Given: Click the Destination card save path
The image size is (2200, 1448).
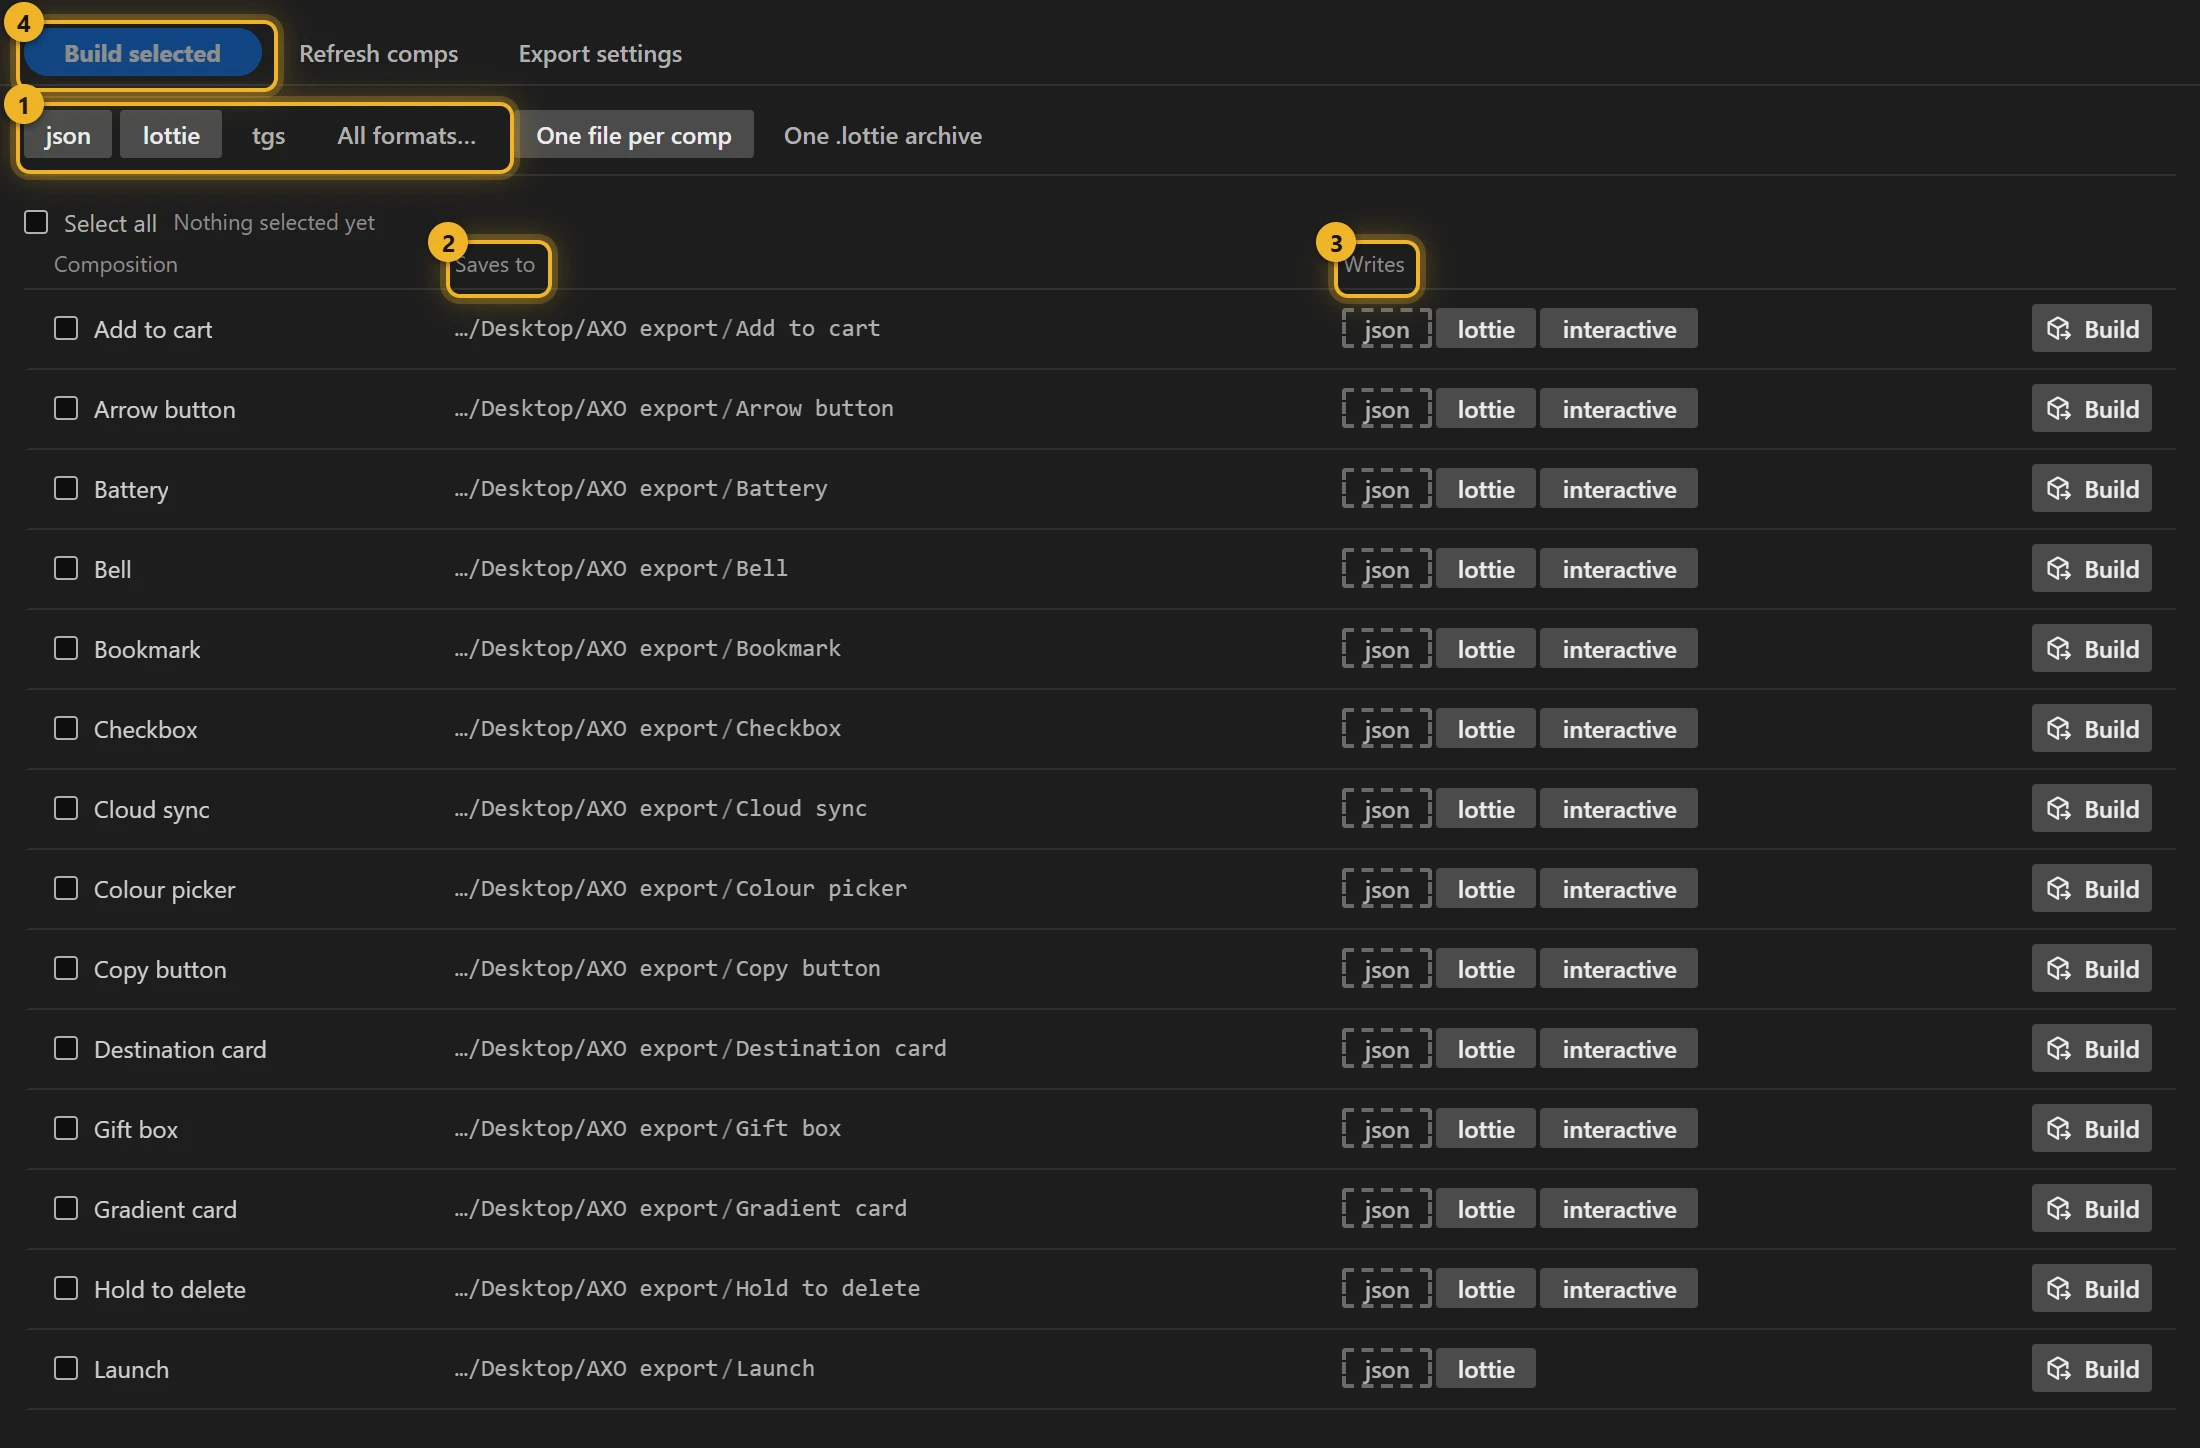Looking at the screenshot, I should pyautogui.click(x=700, y=1048).
